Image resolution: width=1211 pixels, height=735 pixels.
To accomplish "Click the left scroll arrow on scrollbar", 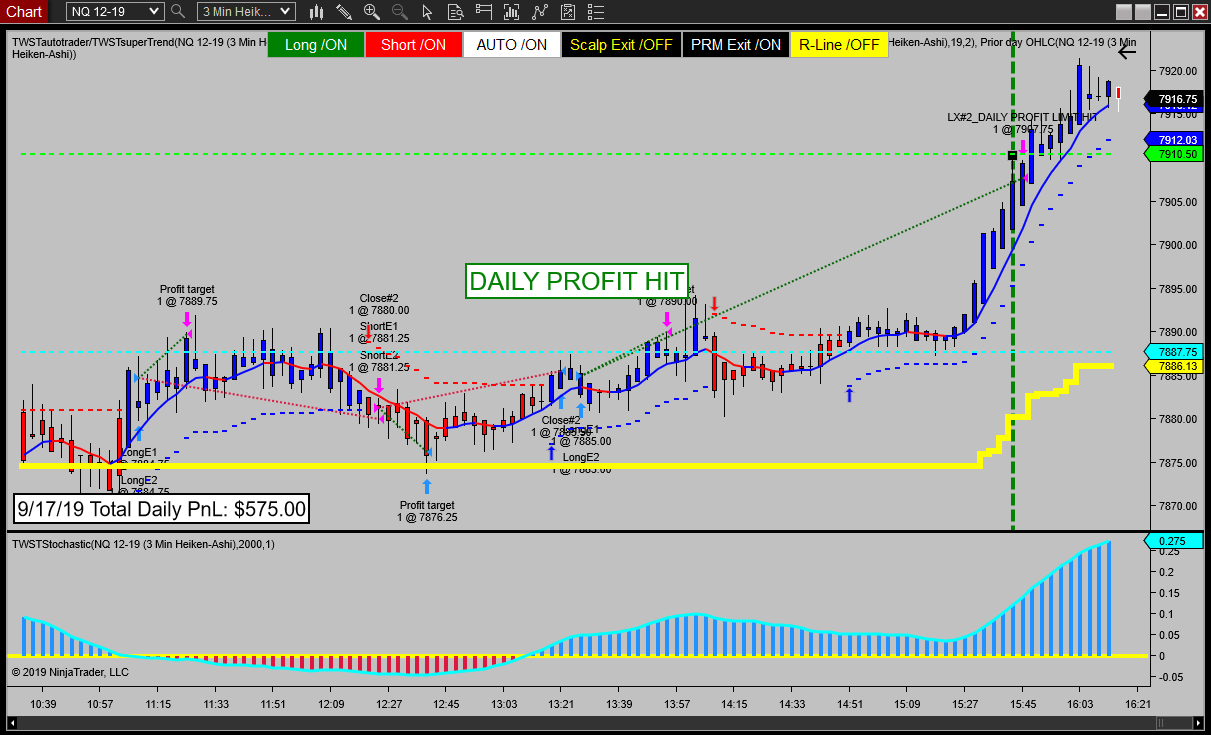I will tap(13, 723).
